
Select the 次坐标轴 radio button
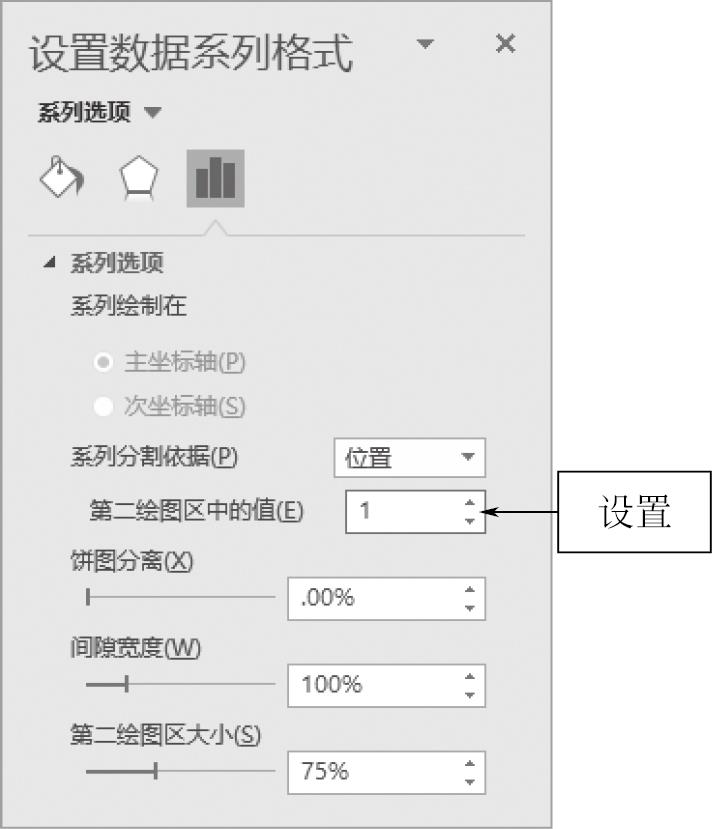(x=102, y=406)
